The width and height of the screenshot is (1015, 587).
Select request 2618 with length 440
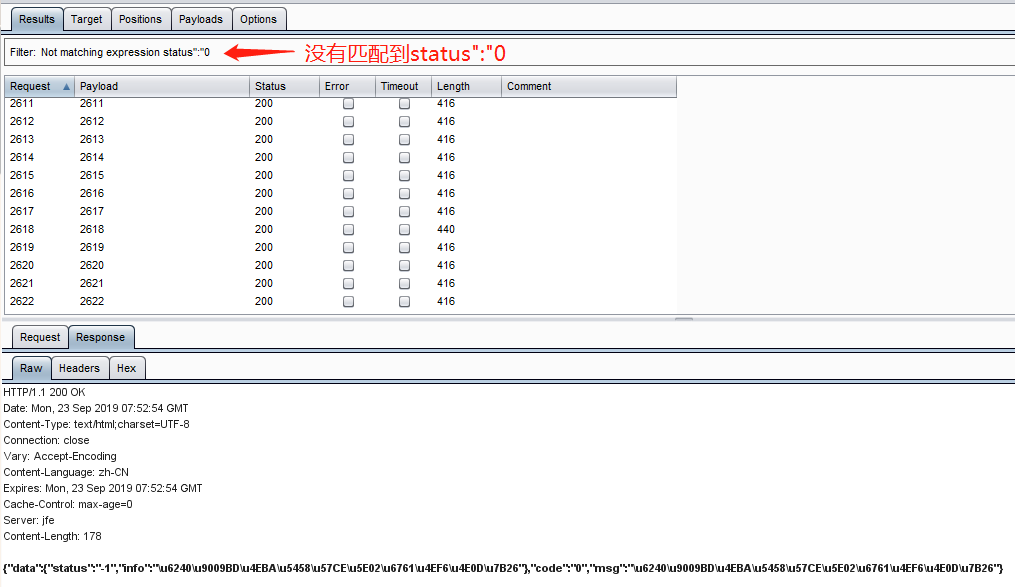pyautogui.click(x=340, y=229)
